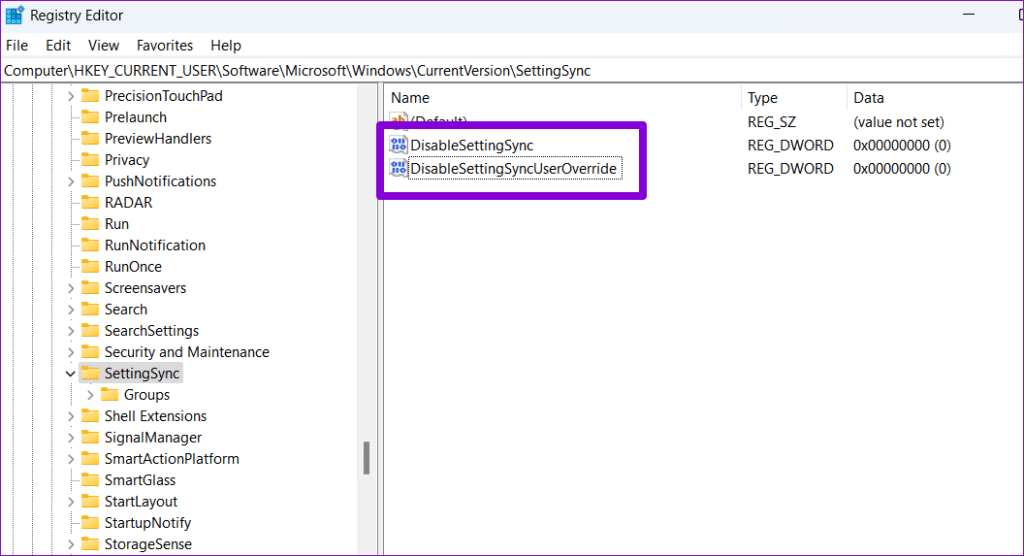Screen dimensions: 1024x556
Task: Click the Screensavers folder icon
Action: [x=90, y=288]
